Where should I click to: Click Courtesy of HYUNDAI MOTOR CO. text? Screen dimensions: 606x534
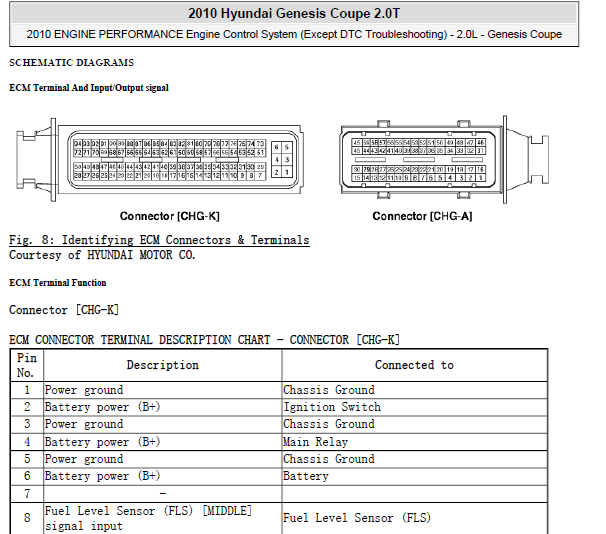tap(102, 255)
